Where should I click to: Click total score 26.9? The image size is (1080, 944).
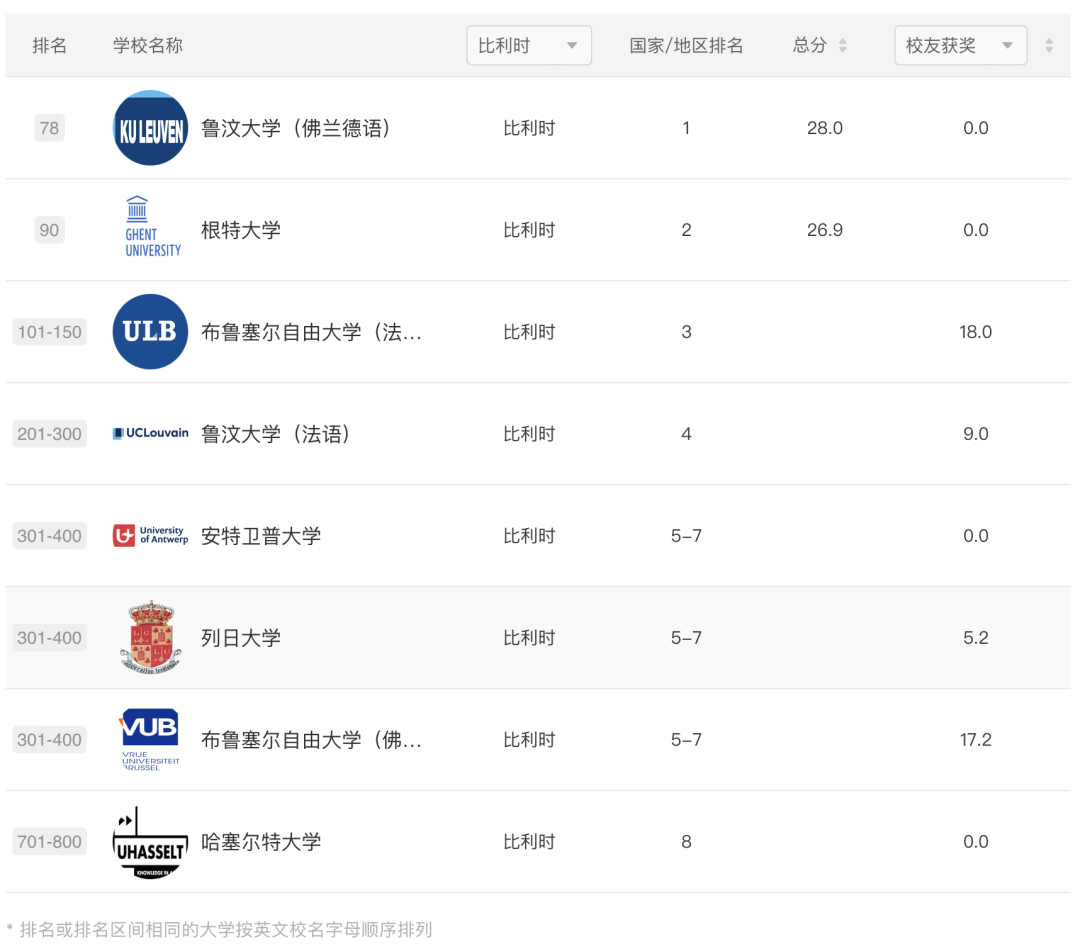(824, 230)
